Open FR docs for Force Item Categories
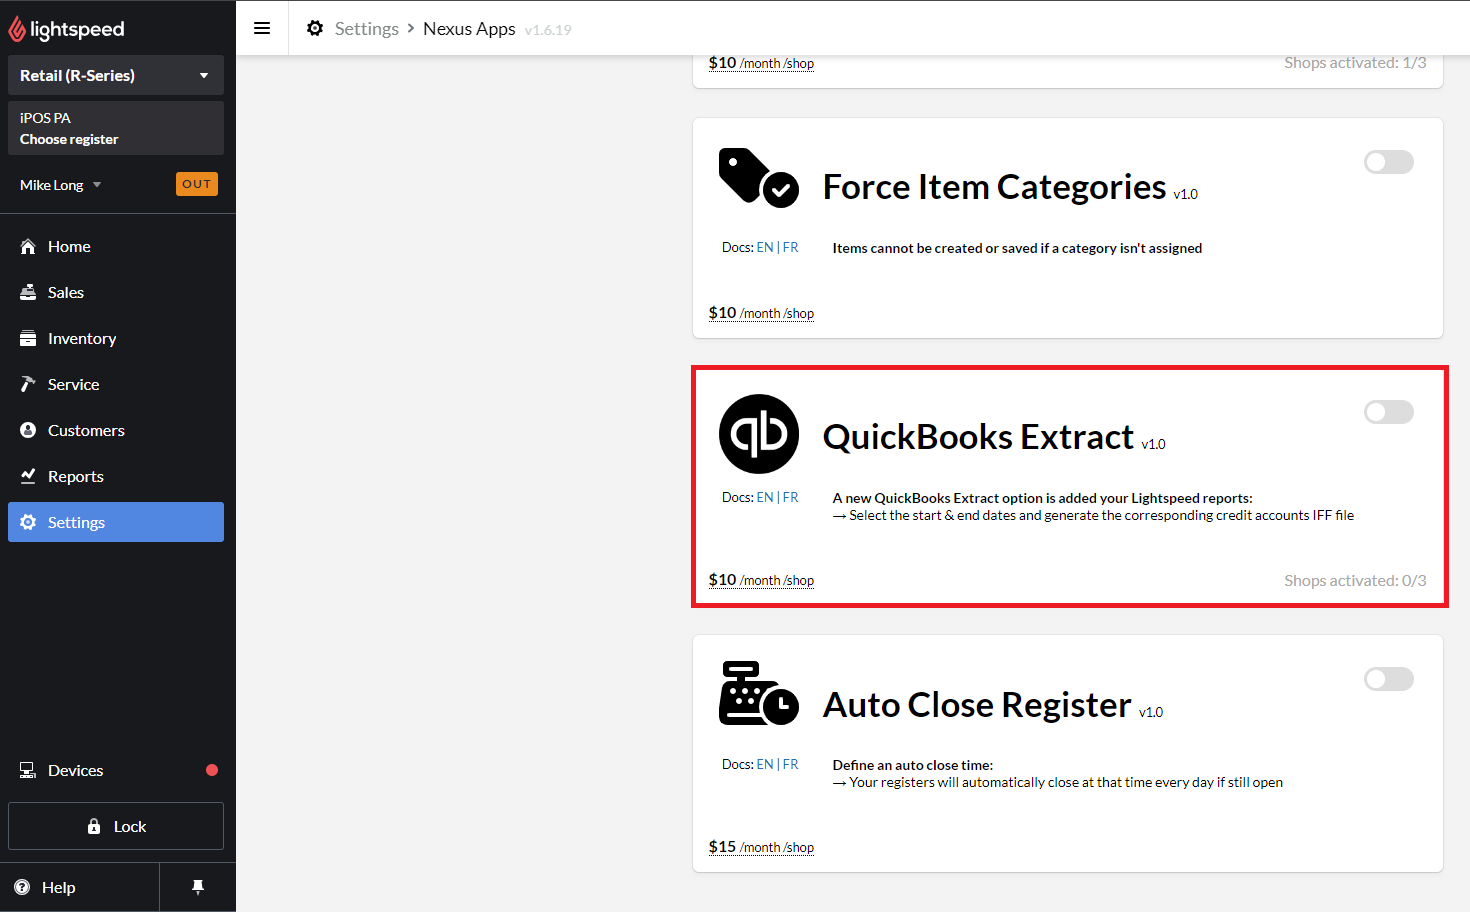Screen dimensions: 1470x912 (790, 247)
